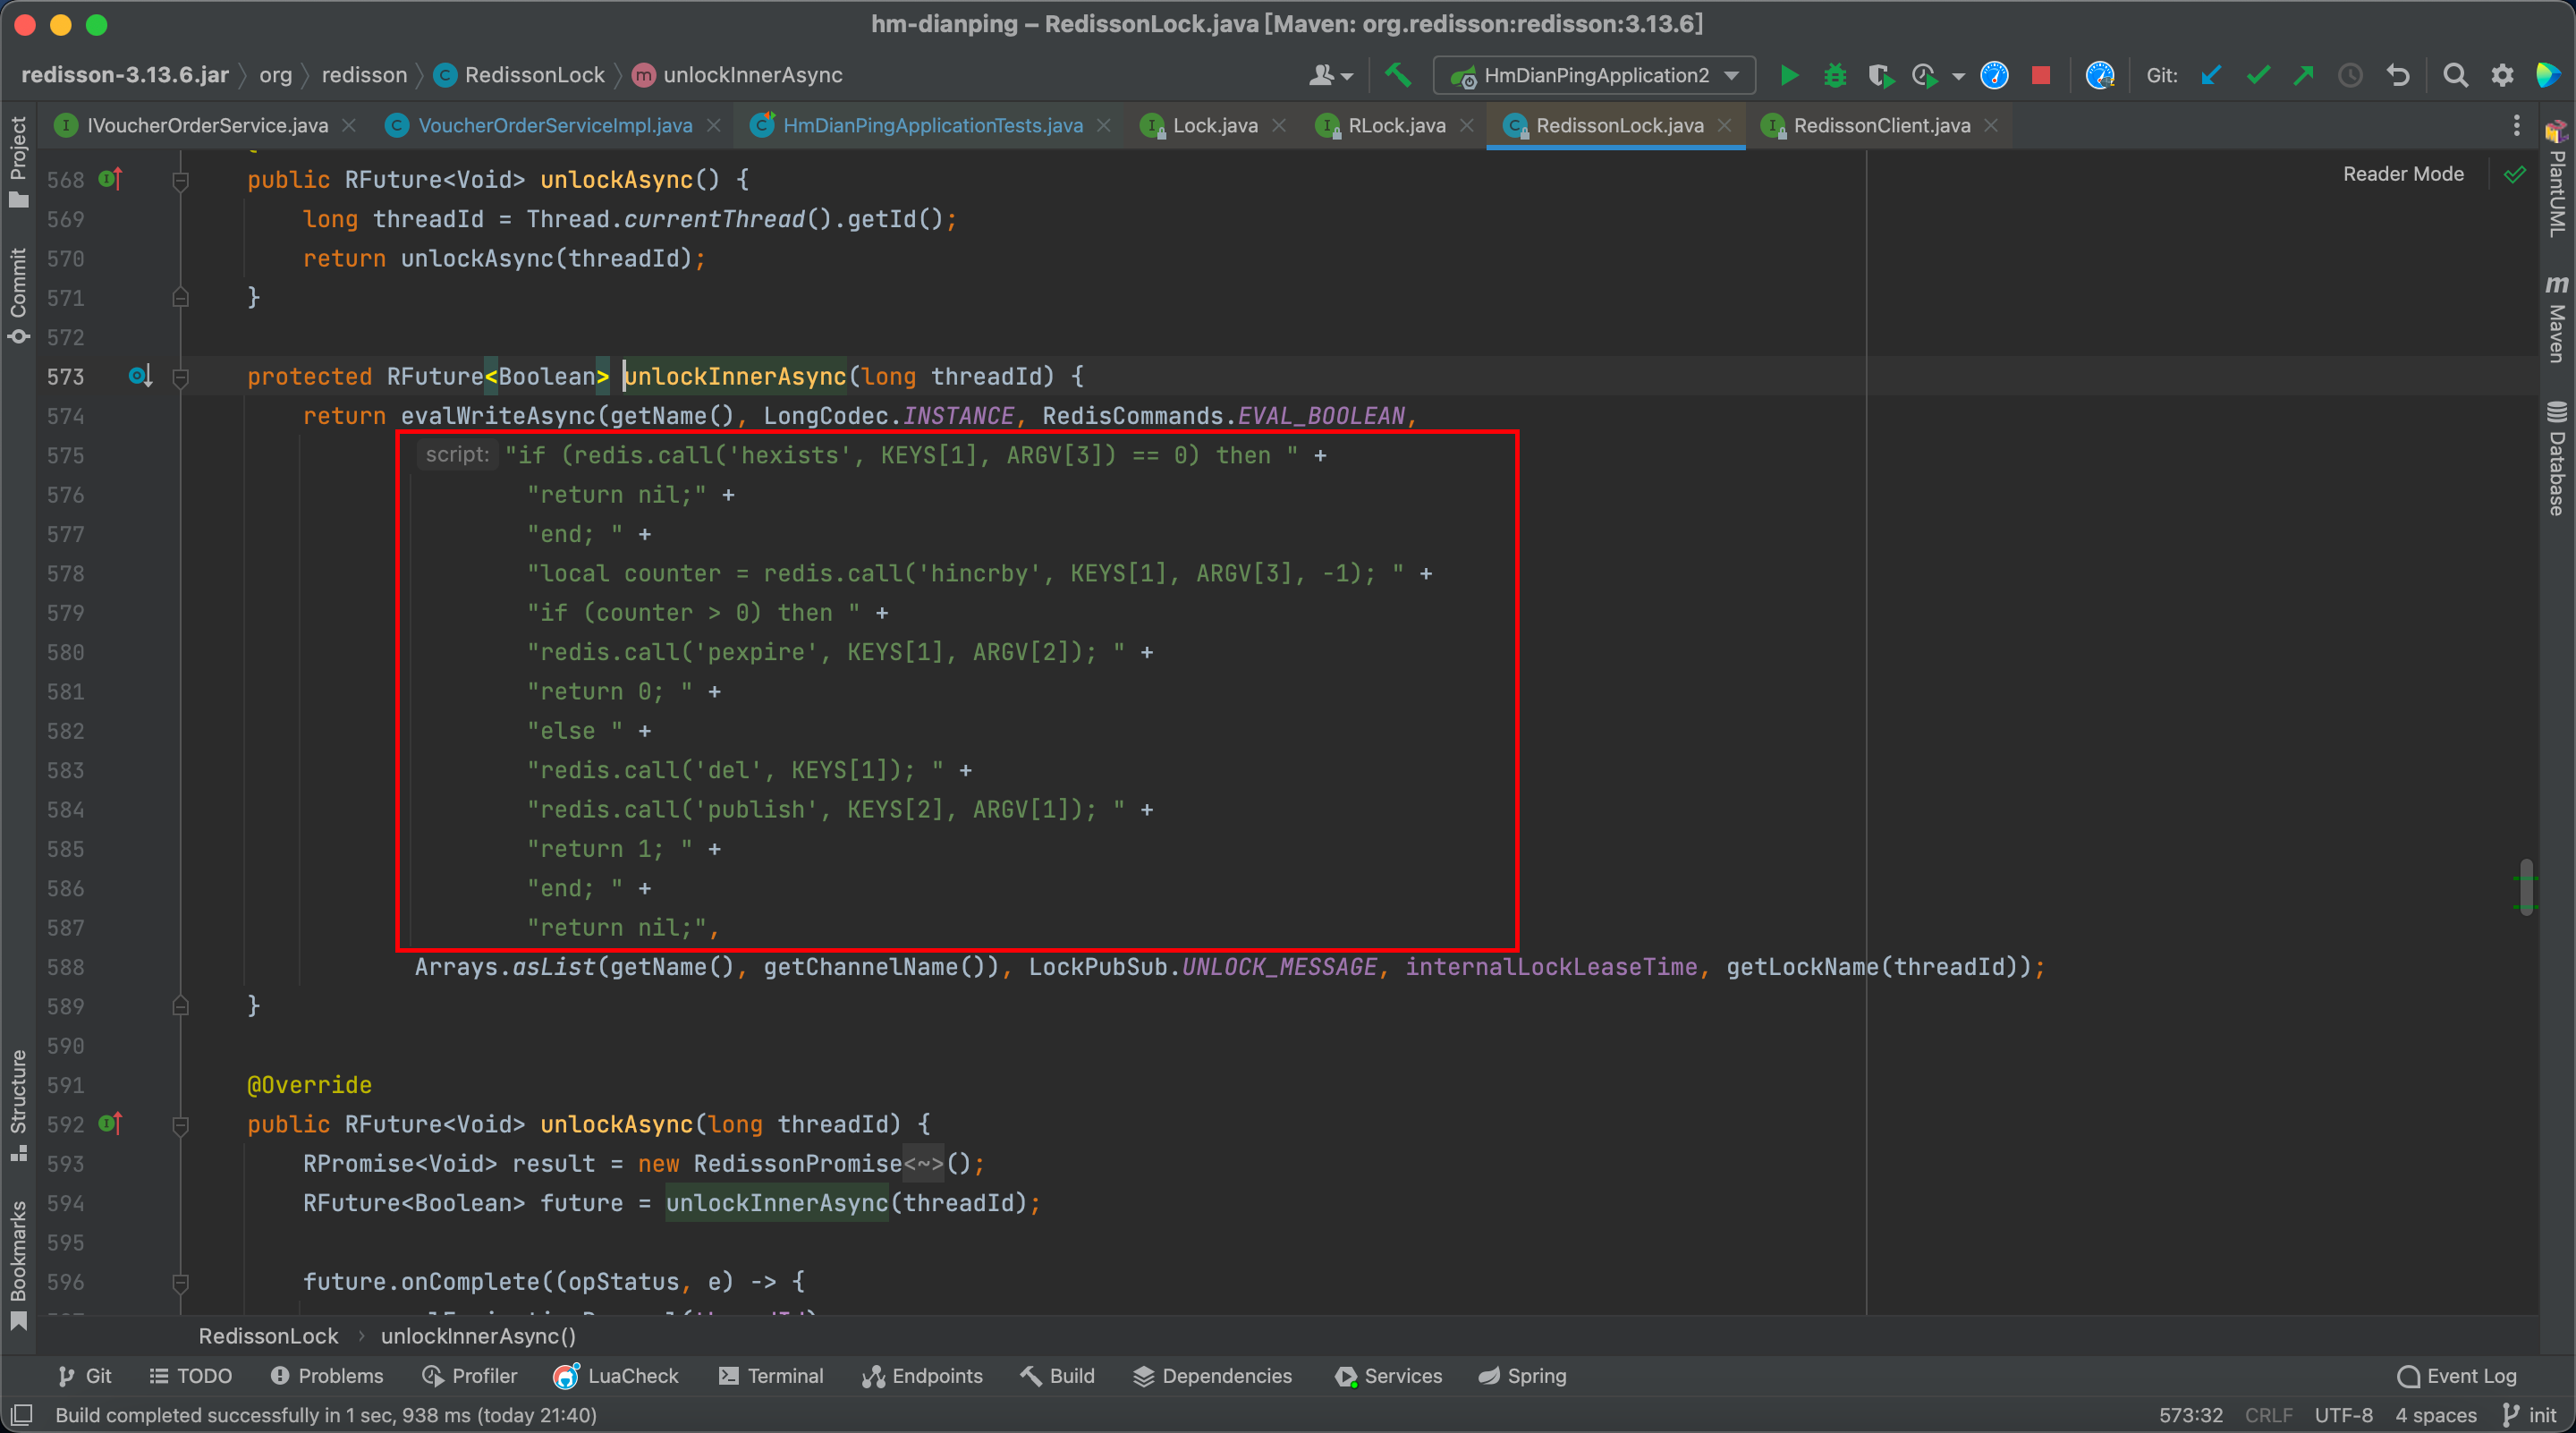Click Git update project arrow icon
This screenshot has width=2576, height=1433.
point(2211,75)
